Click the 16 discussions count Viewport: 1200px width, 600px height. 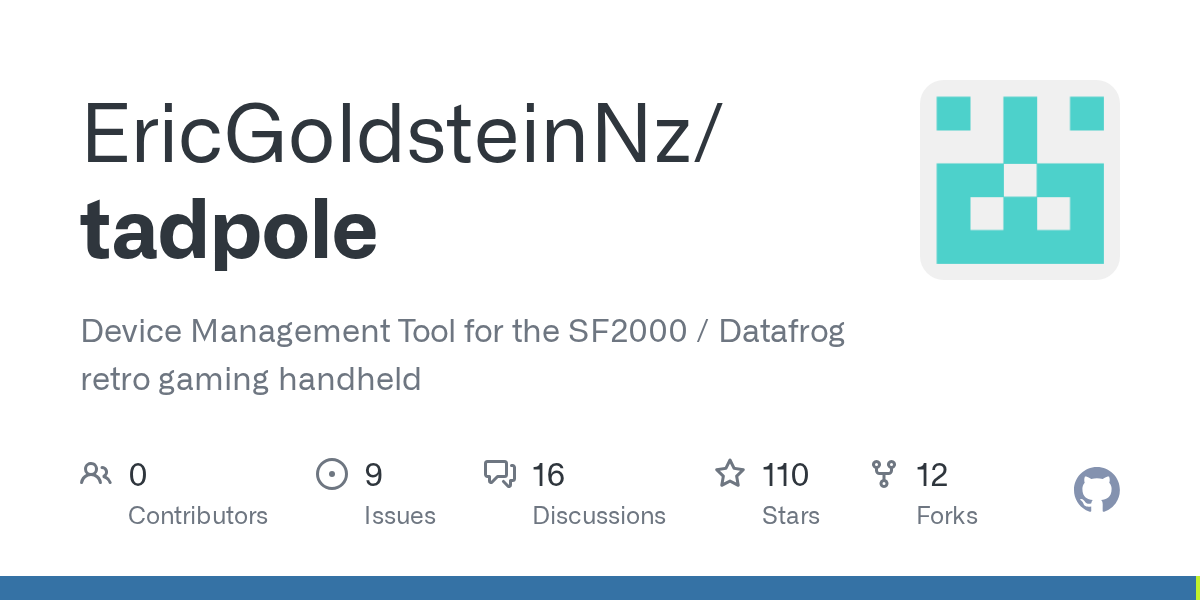[x=548, y=475]
